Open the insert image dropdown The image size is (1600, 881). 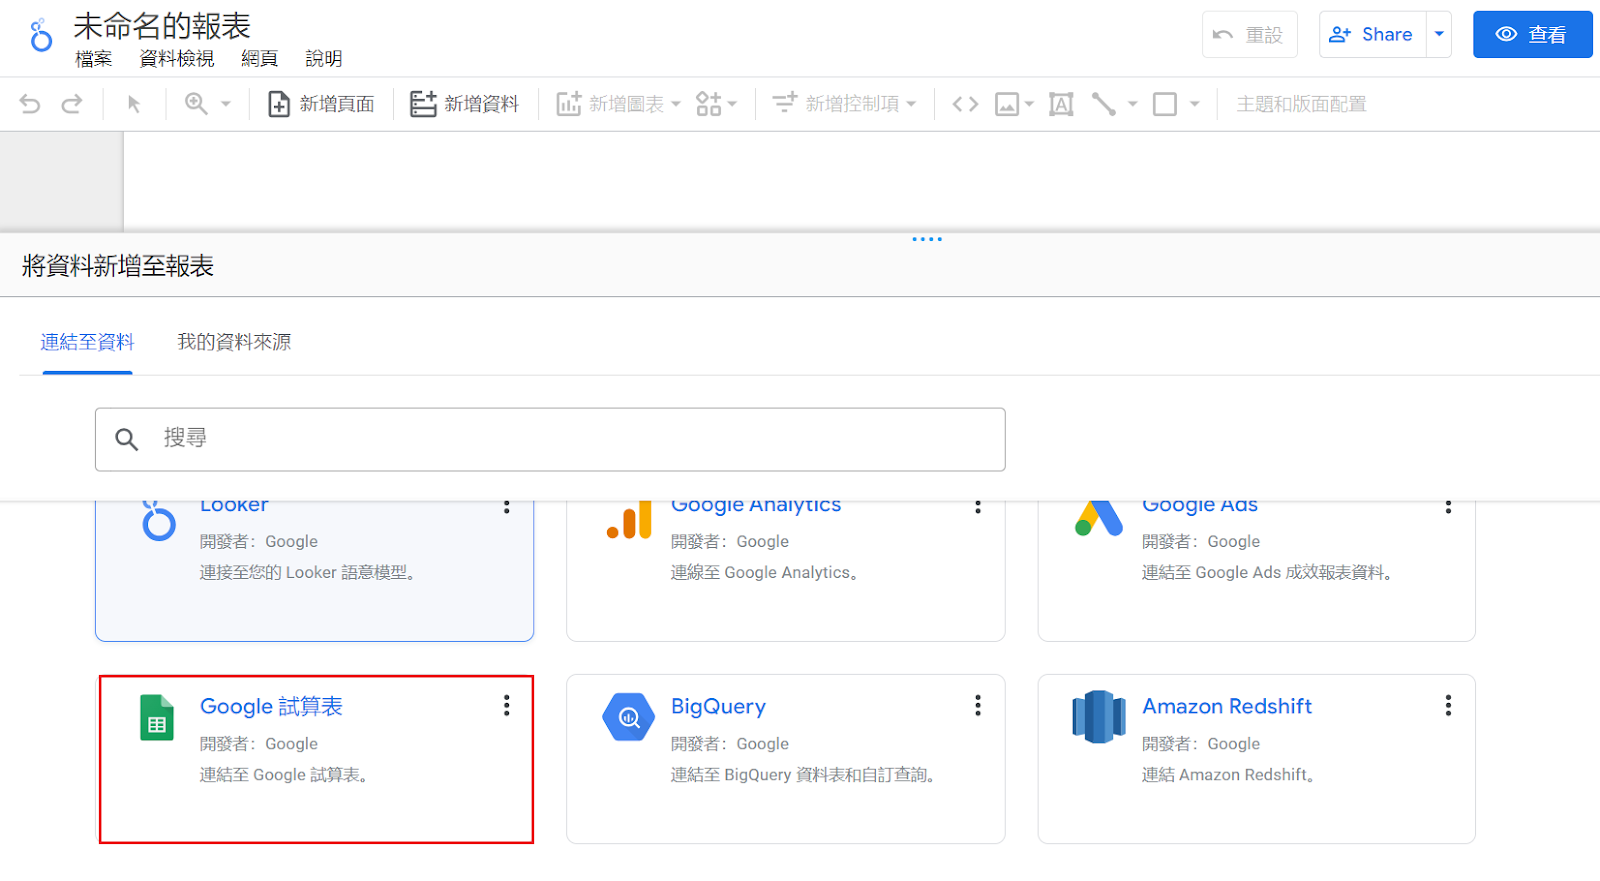tap(1014, 104)
